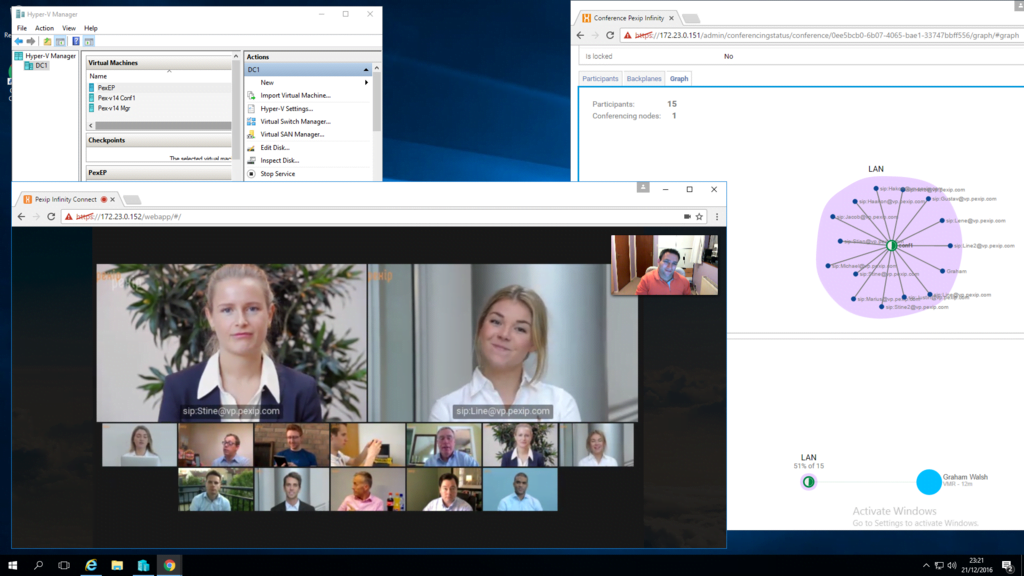This screenshot has height=576, width=1024.
Task: Switch to the Backplanes tab
Action: coord(644,78)
